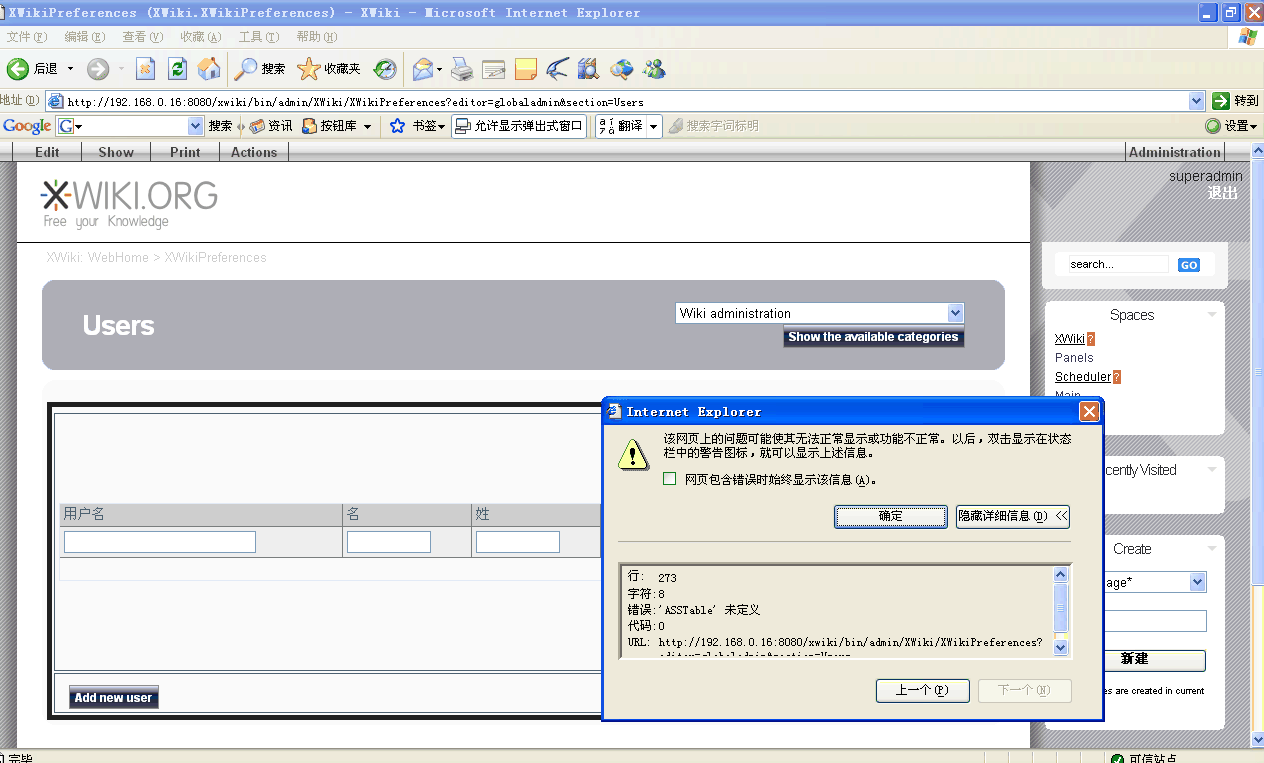Click the Forward arrow button
The width and height of the screenshot is (1264, 763).
[98, 69]
